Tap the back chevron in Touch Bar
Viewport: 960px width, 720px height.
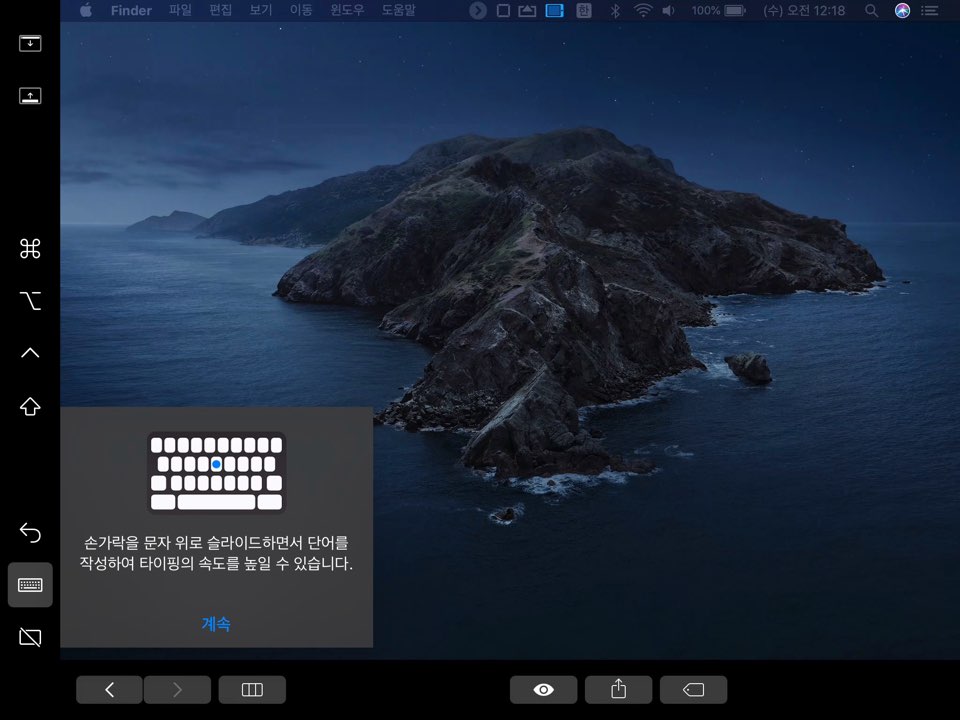[x=110, y=690]
